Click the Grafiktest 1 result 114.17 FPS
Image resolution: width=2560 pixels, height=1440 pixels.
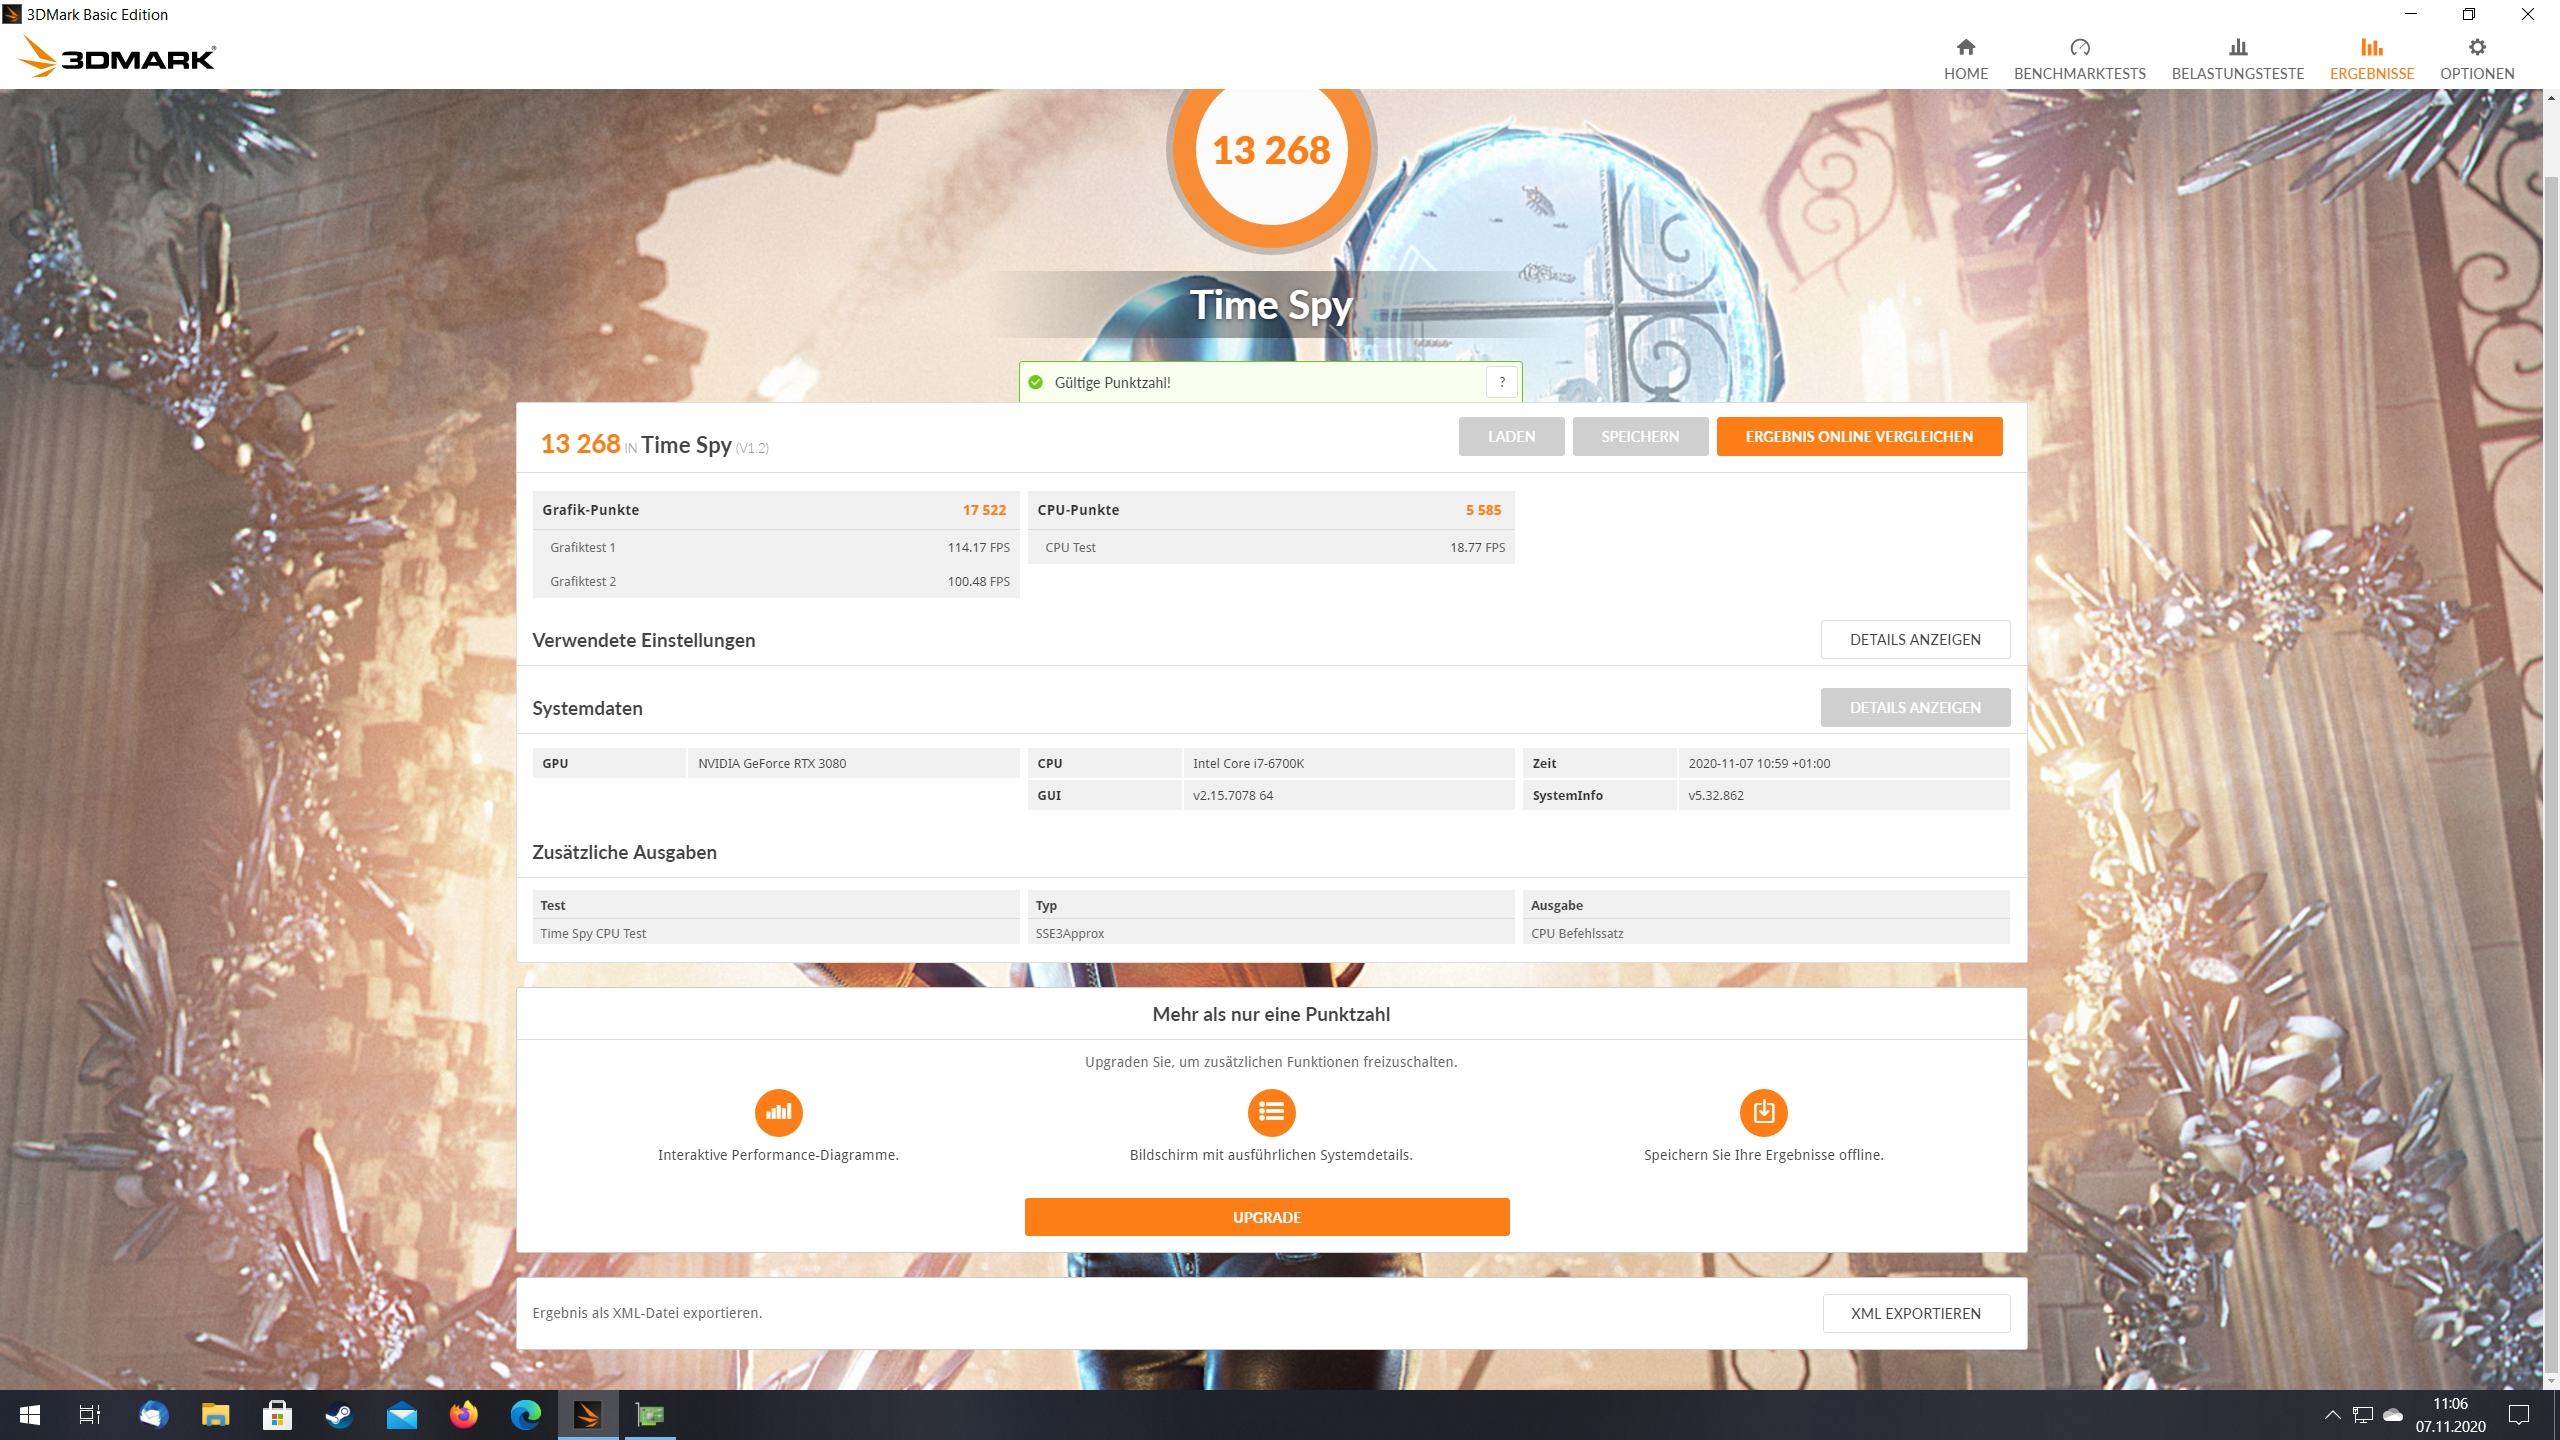pos(978,548)
